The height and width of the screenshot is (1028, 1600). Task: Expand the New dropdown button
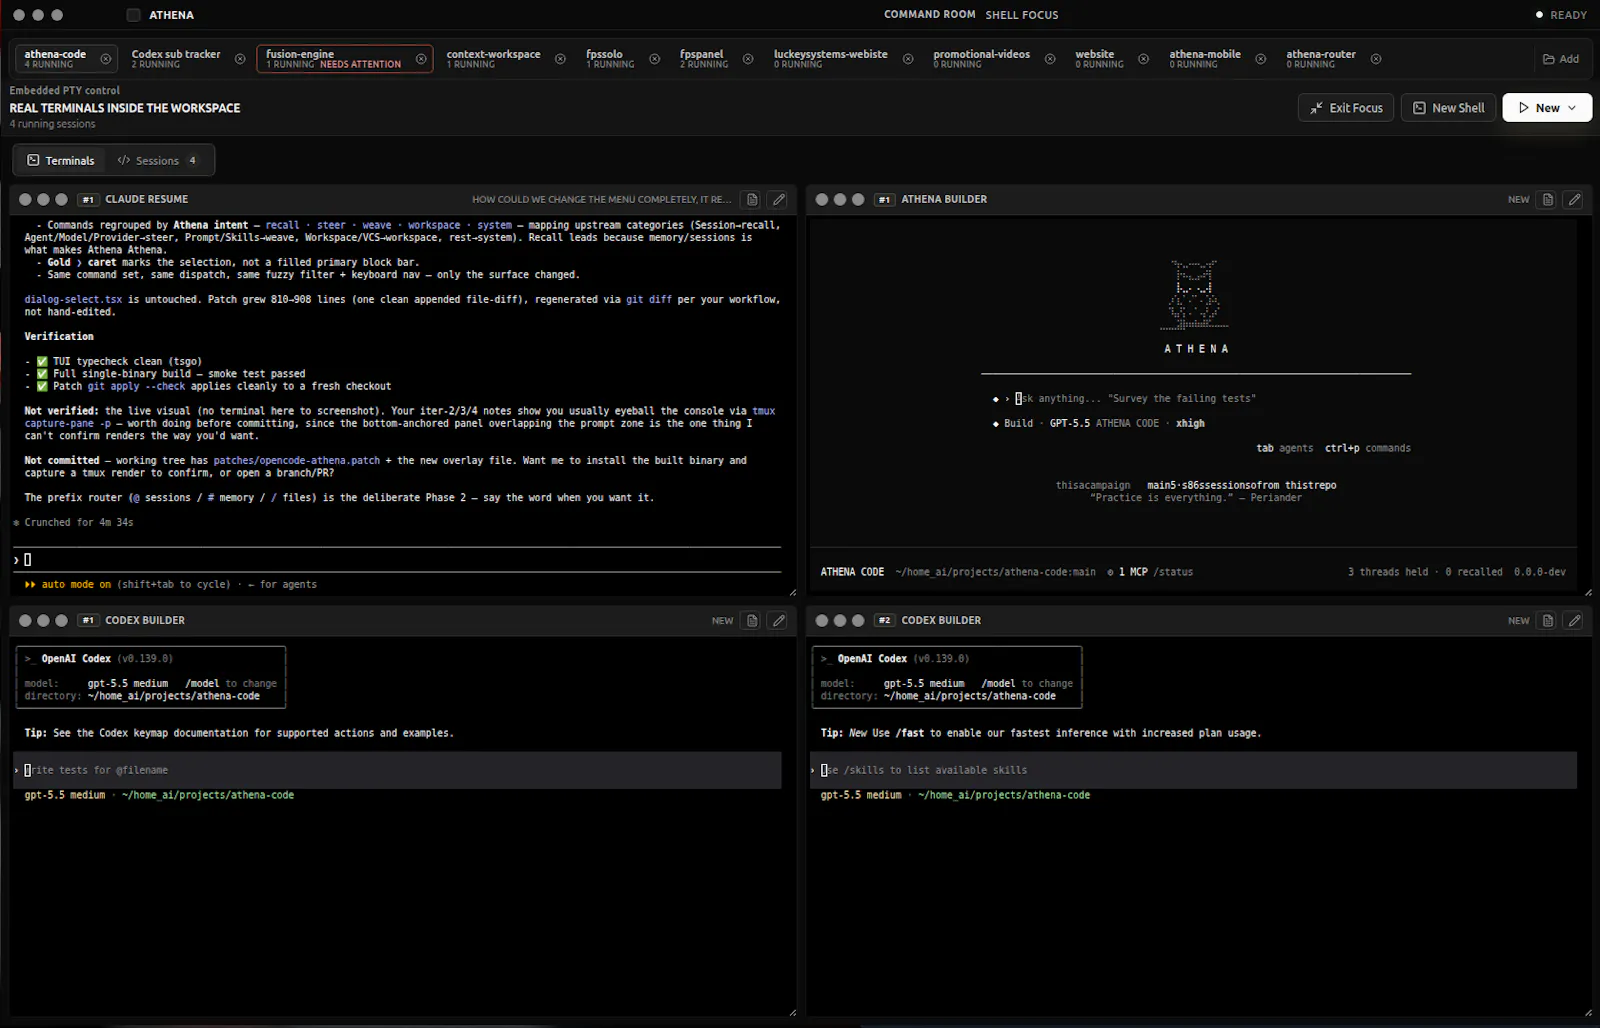click(x=1547, y=108)
